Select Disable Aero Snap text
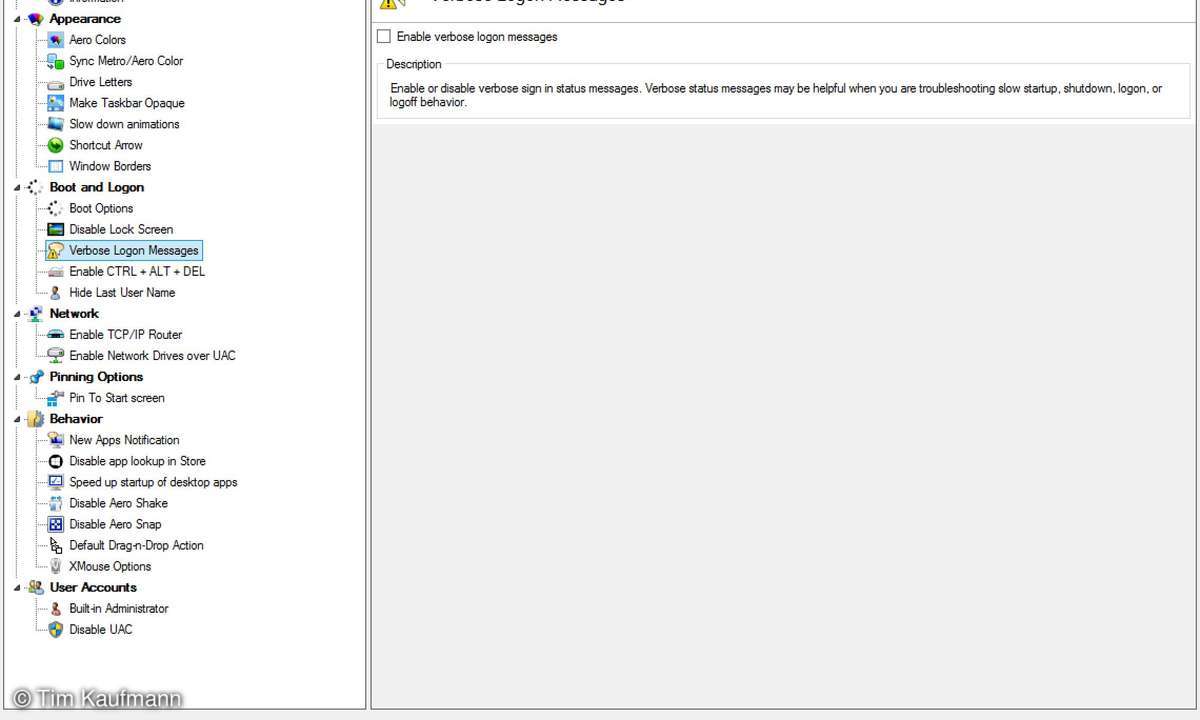This screenshot has width=1200, height=720. tap(115, 524)
